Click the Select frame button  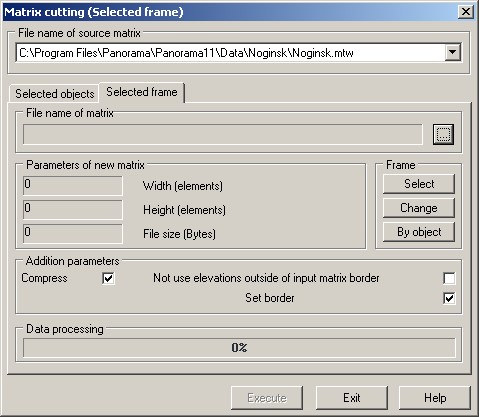pos(419,184)
